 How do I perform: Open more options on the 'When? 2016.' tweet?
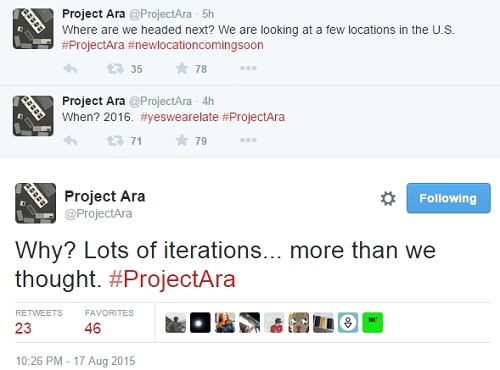[248, 140]
